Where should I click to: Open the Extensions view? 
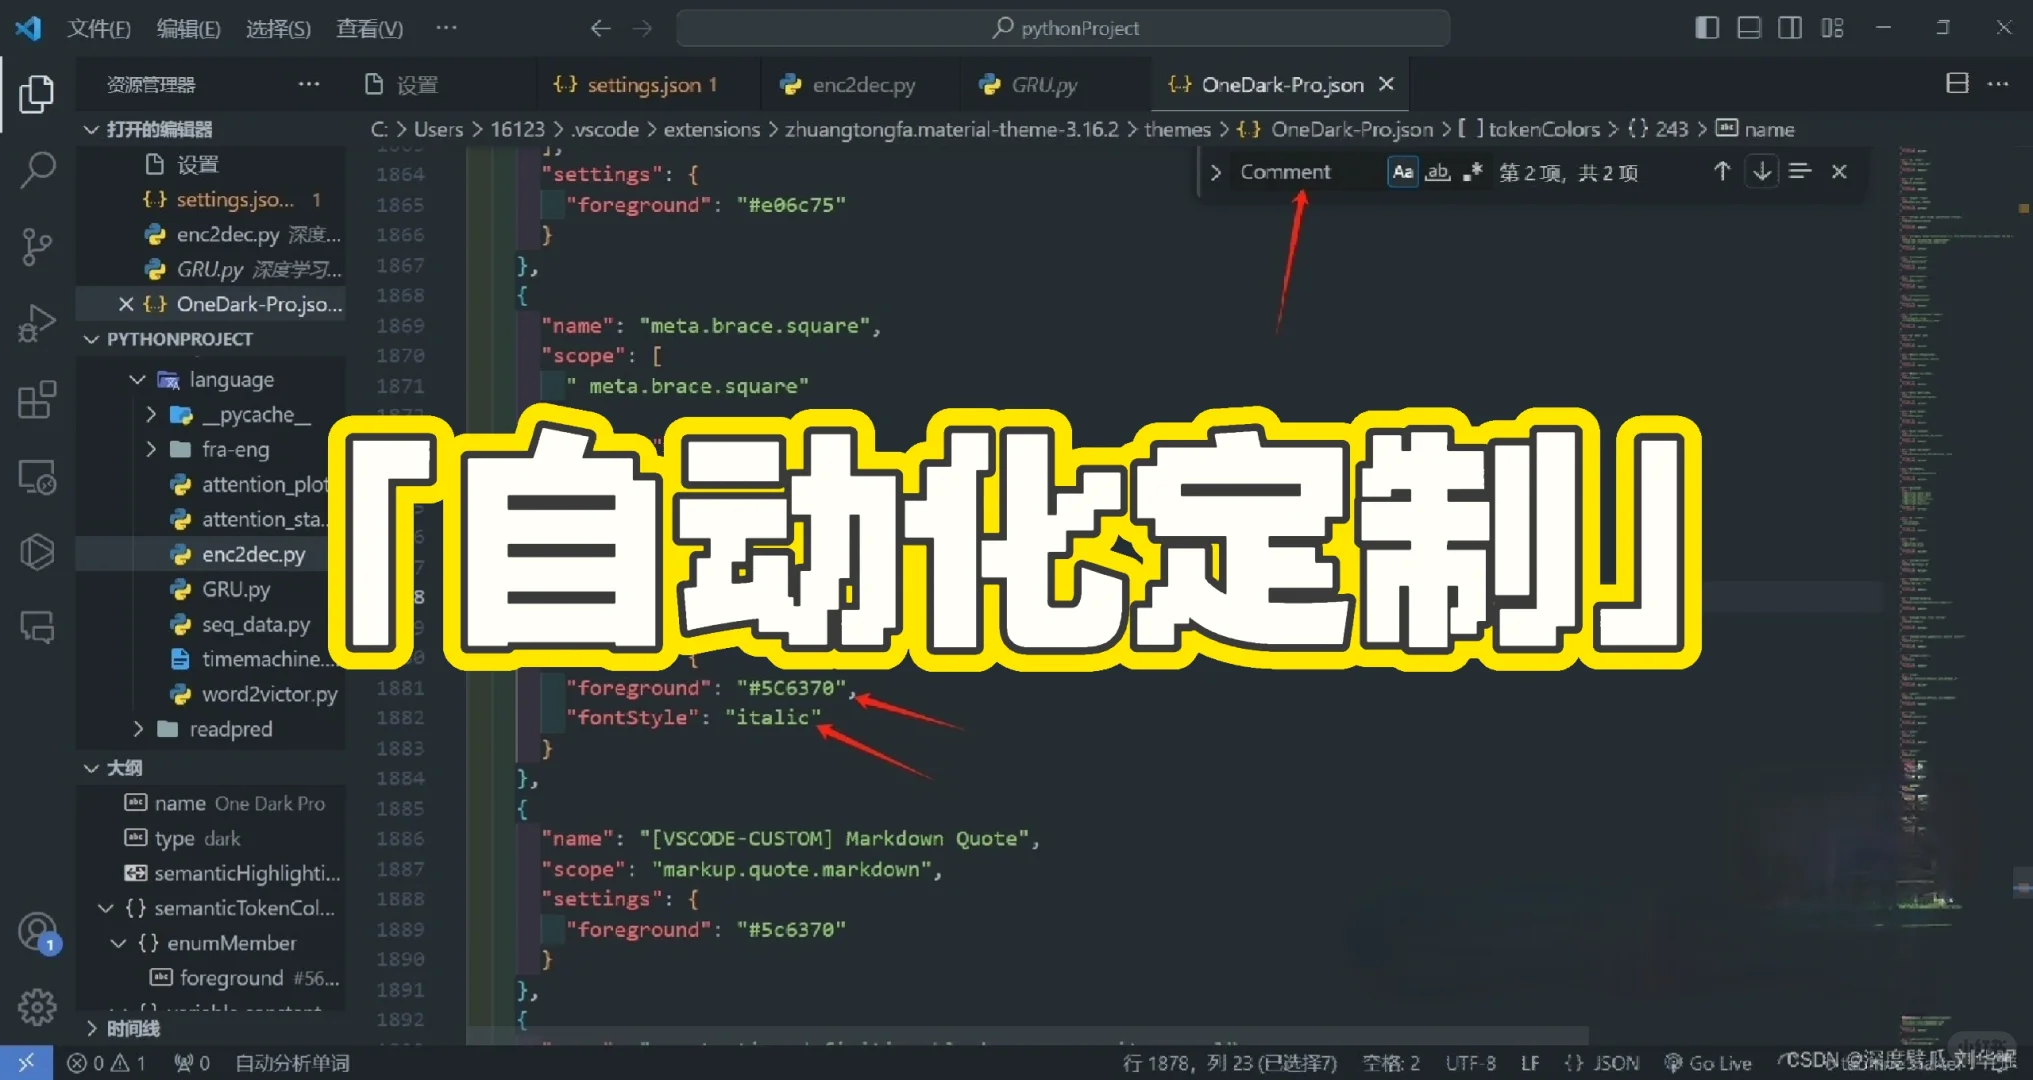[x=37, y=400]
